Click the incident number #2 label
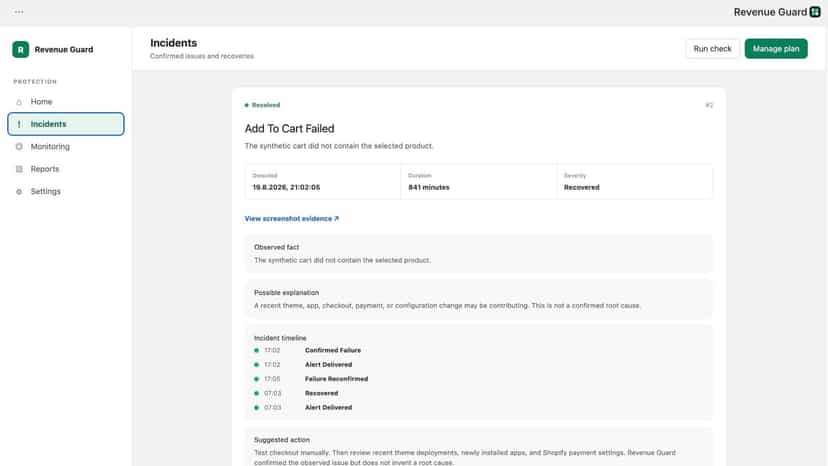 [709, 105]
